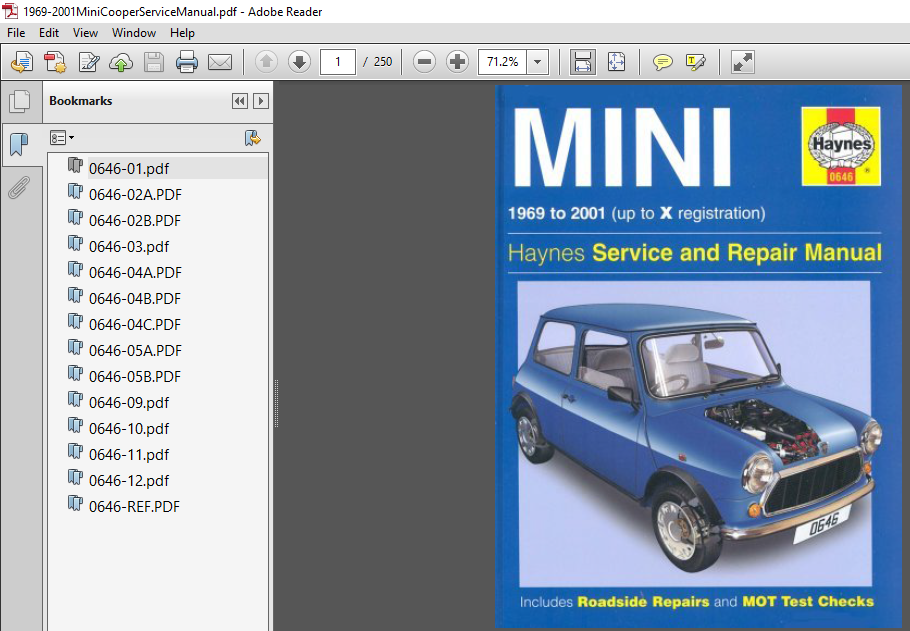Image resolution: width=910 pixels, height=631 pixels.
Task: Select bookmark 0646-05A.PDF
Action: click(135, 351)
